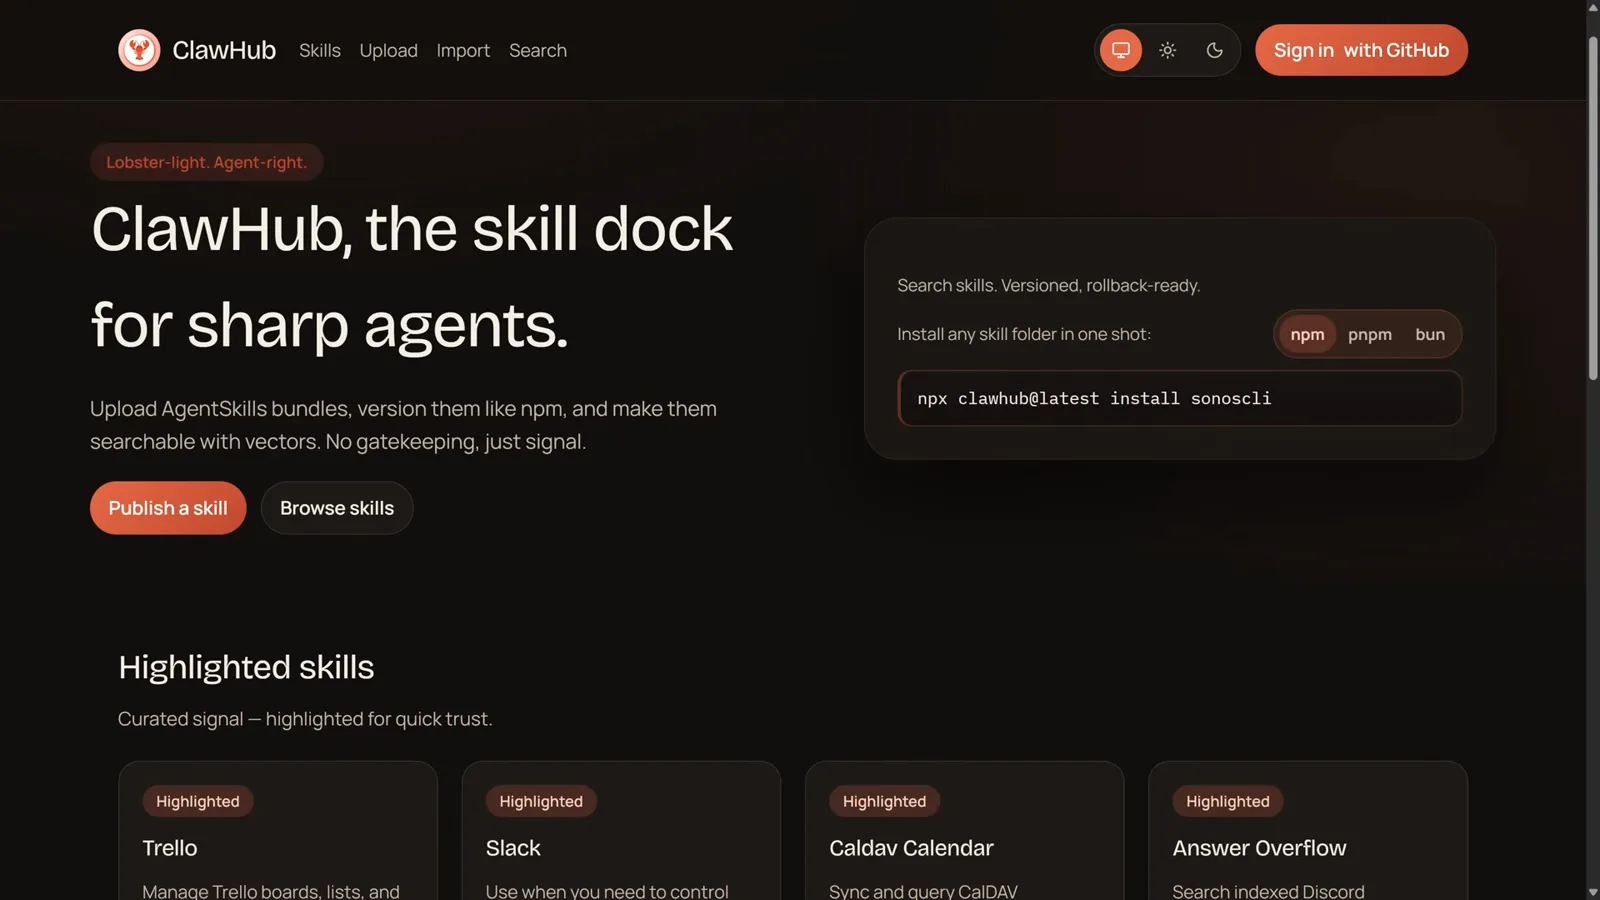Click the scrollbar down arrow

1593,891
